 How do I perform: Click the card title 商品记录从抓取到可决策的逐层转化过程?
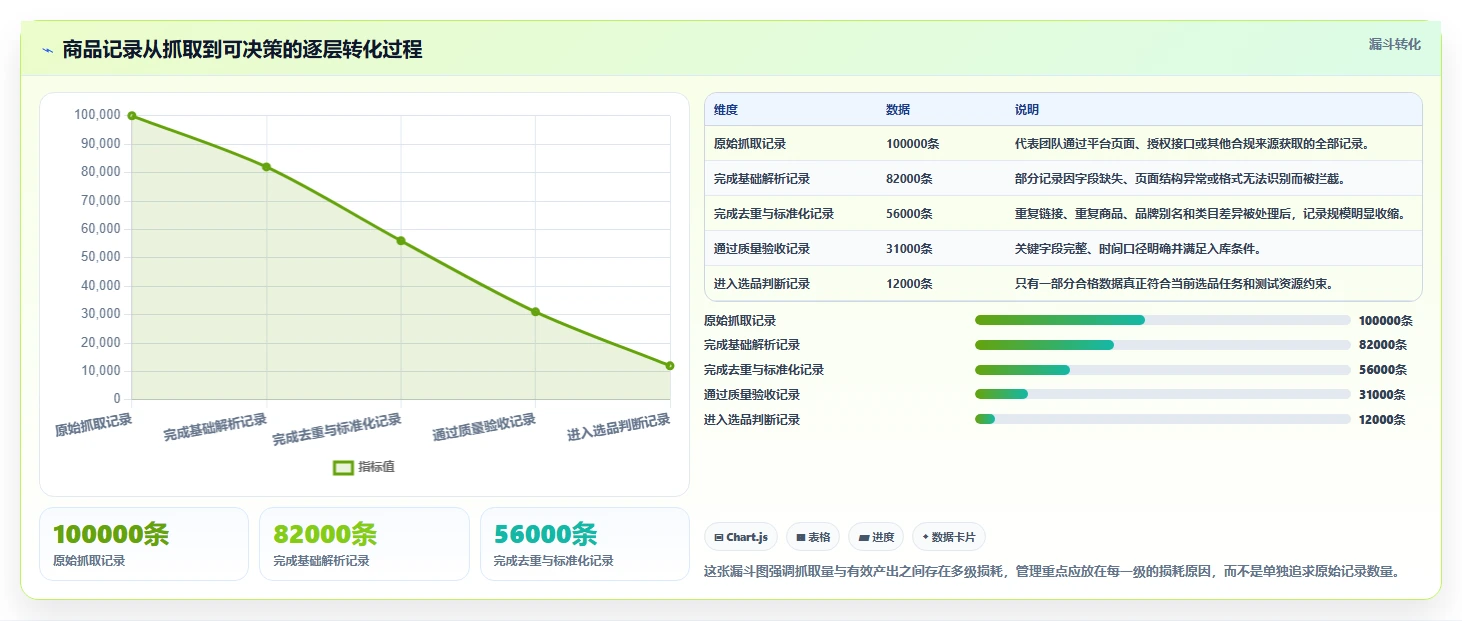(242, 50)
